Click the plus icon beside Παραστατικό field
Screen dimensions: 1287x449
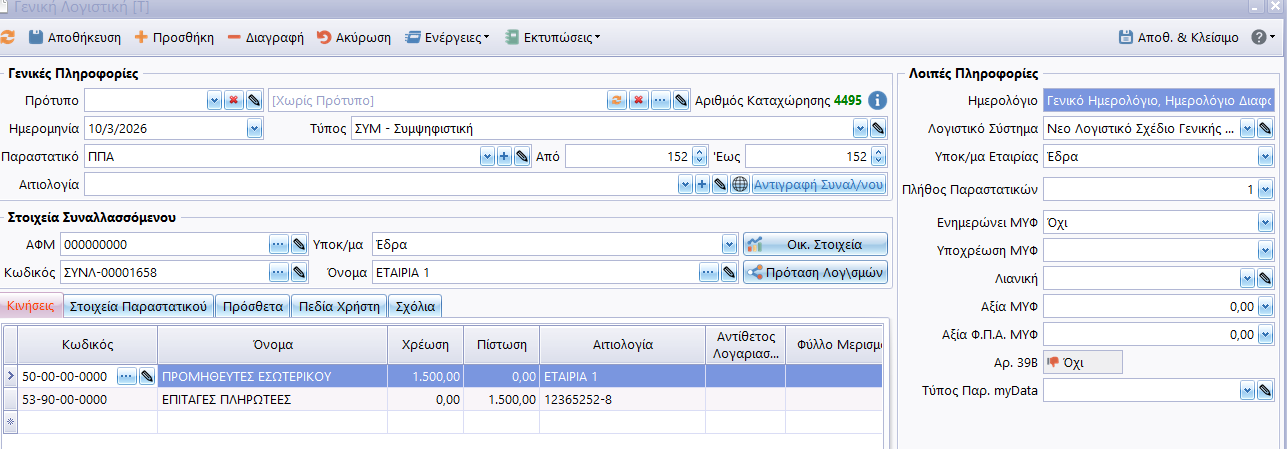(x=504, y=157)
